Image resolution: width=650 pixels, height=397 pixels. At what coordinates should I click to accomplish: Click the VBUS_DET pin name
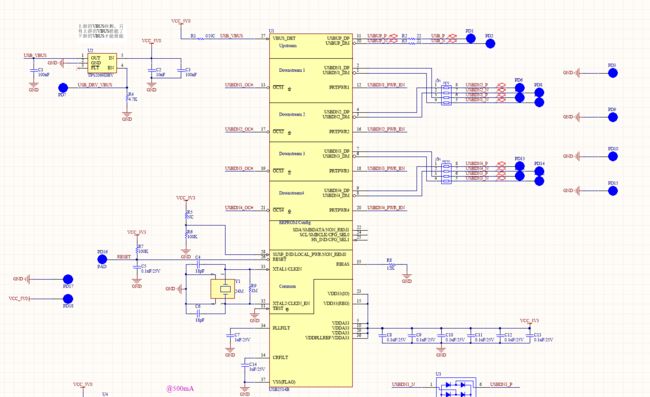(x=284, y=38)
